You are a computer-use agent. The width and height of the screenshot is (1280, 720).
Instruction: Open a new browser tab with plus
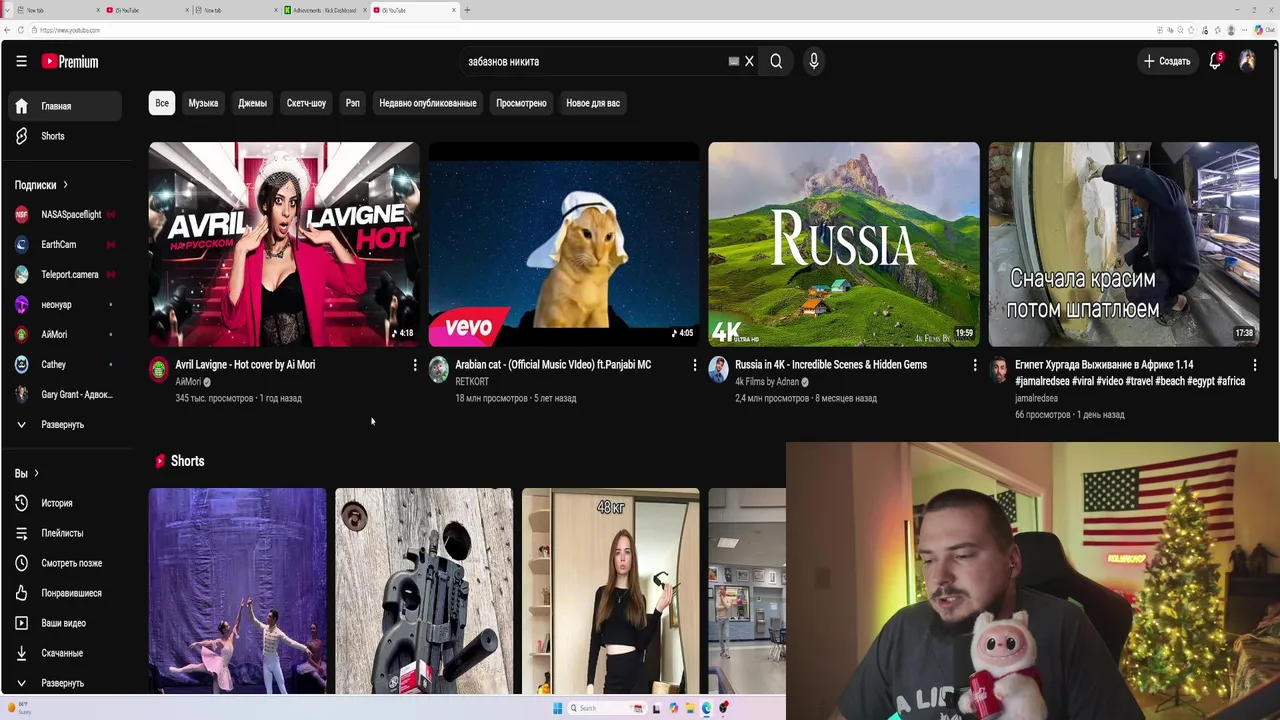(x=467, y=10)
